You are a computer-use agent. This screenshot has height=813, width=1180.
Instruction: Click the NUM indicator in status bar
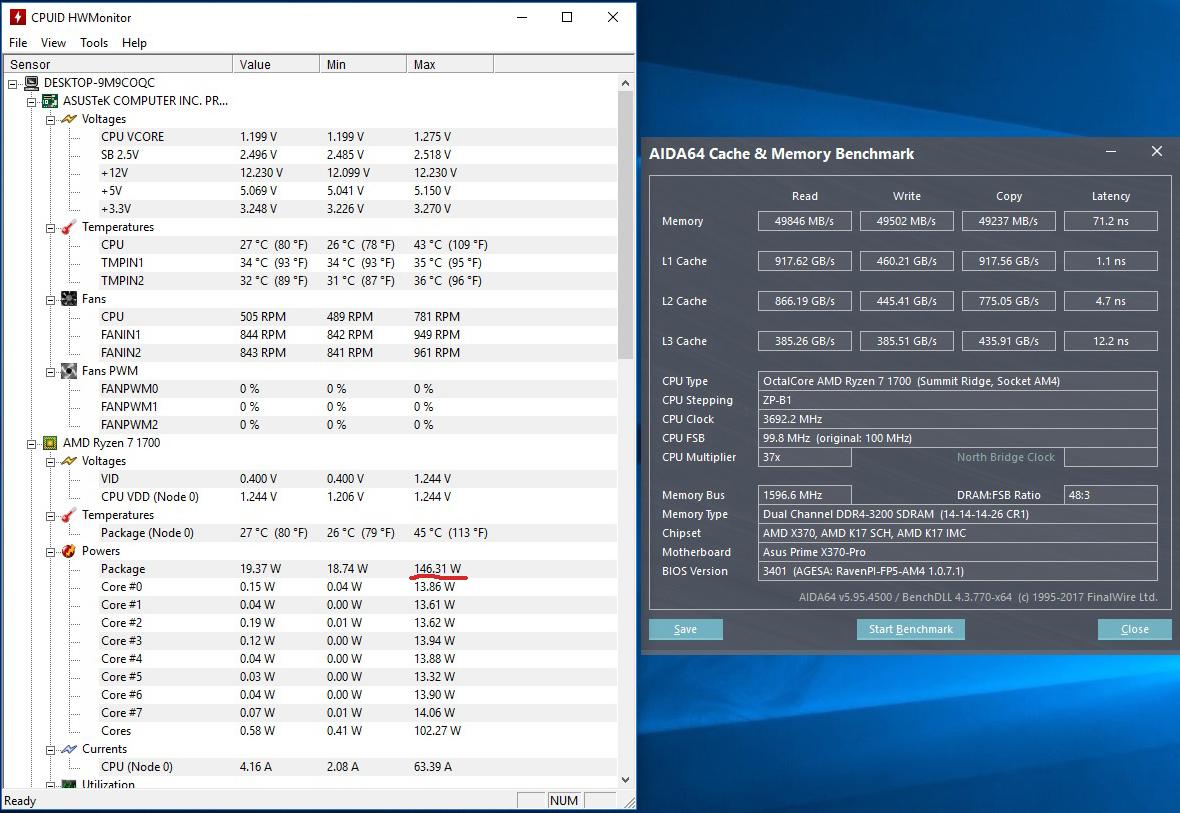pos(564,800)
